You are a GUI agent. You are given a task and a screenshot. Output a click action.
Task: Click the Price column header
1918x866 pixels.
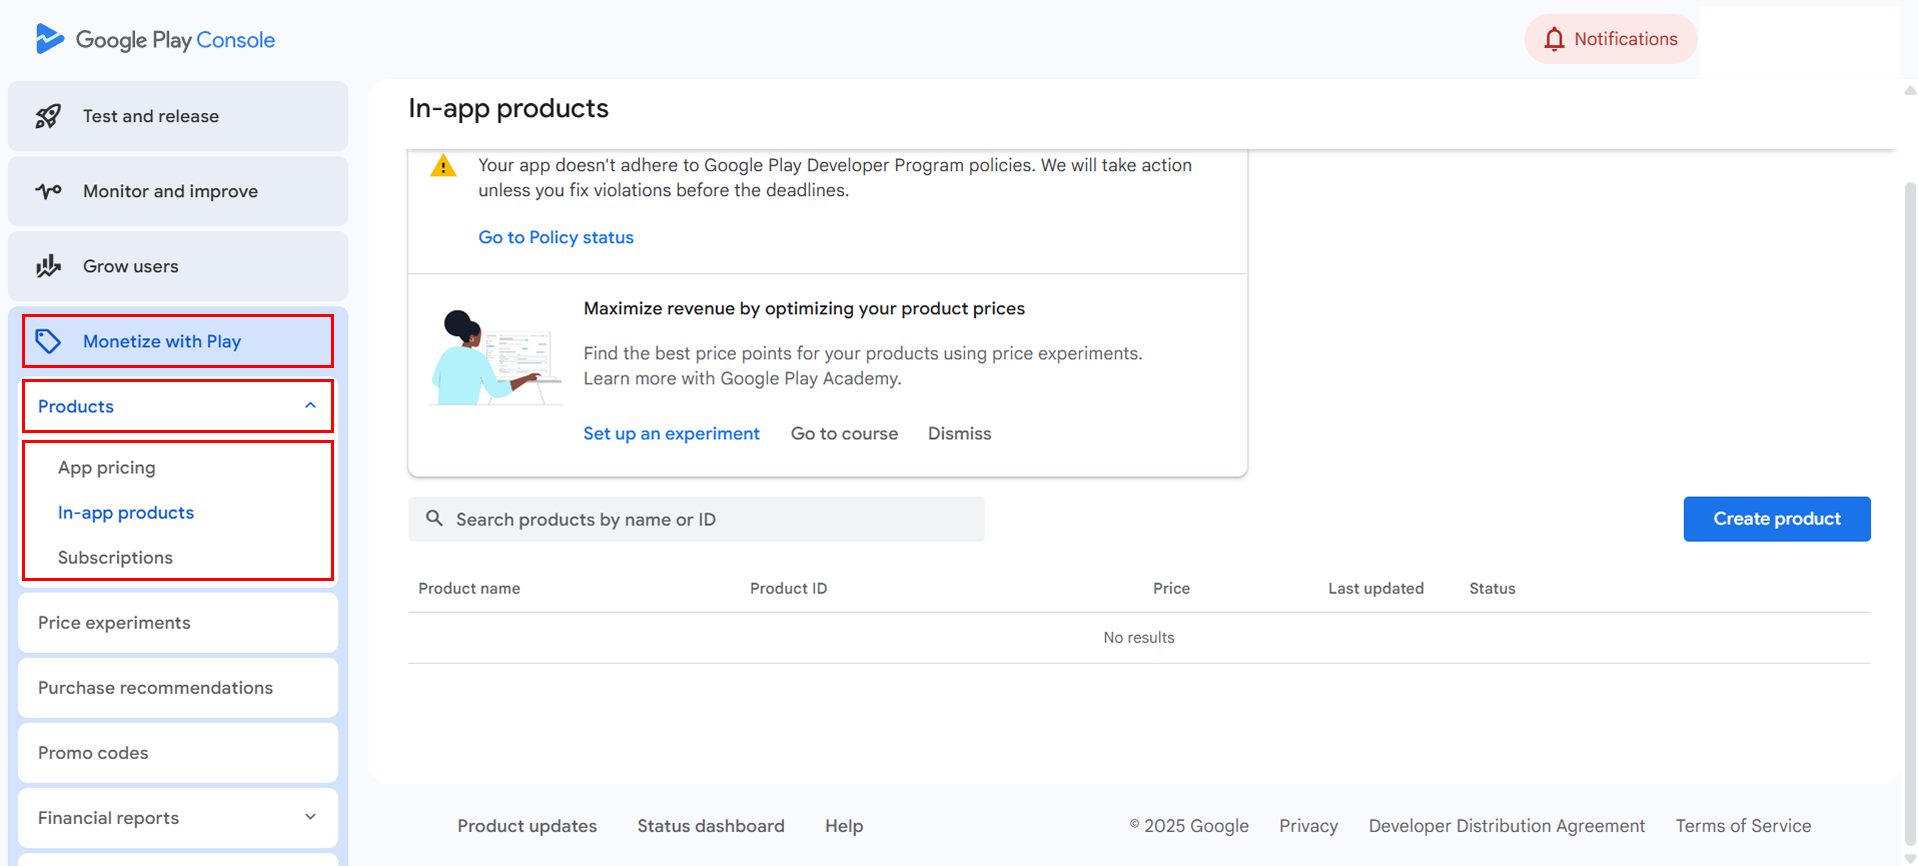(x=1171, y=588)
